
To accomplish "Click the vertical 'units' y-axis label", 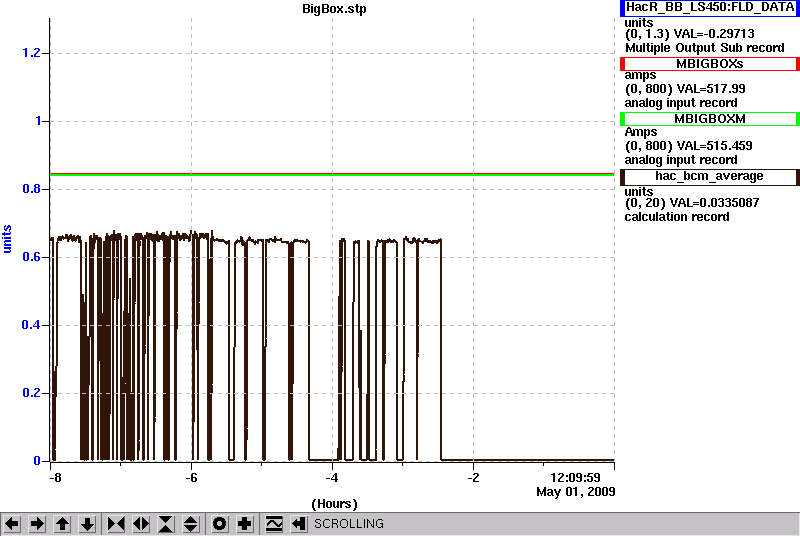I will pos(7,239).
